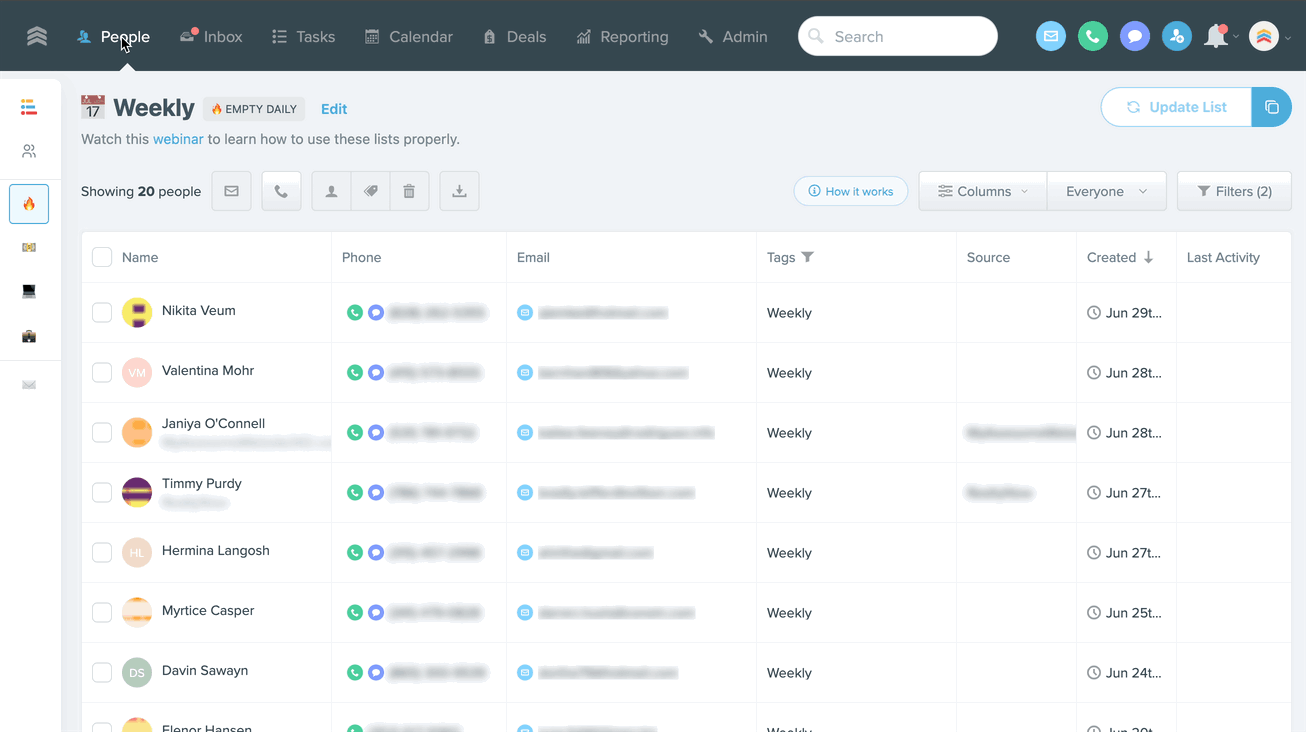Open the user profile avatar menu
This screenshot has height=732, width=1306.
pyautogui.click(x=1264, y=37)
